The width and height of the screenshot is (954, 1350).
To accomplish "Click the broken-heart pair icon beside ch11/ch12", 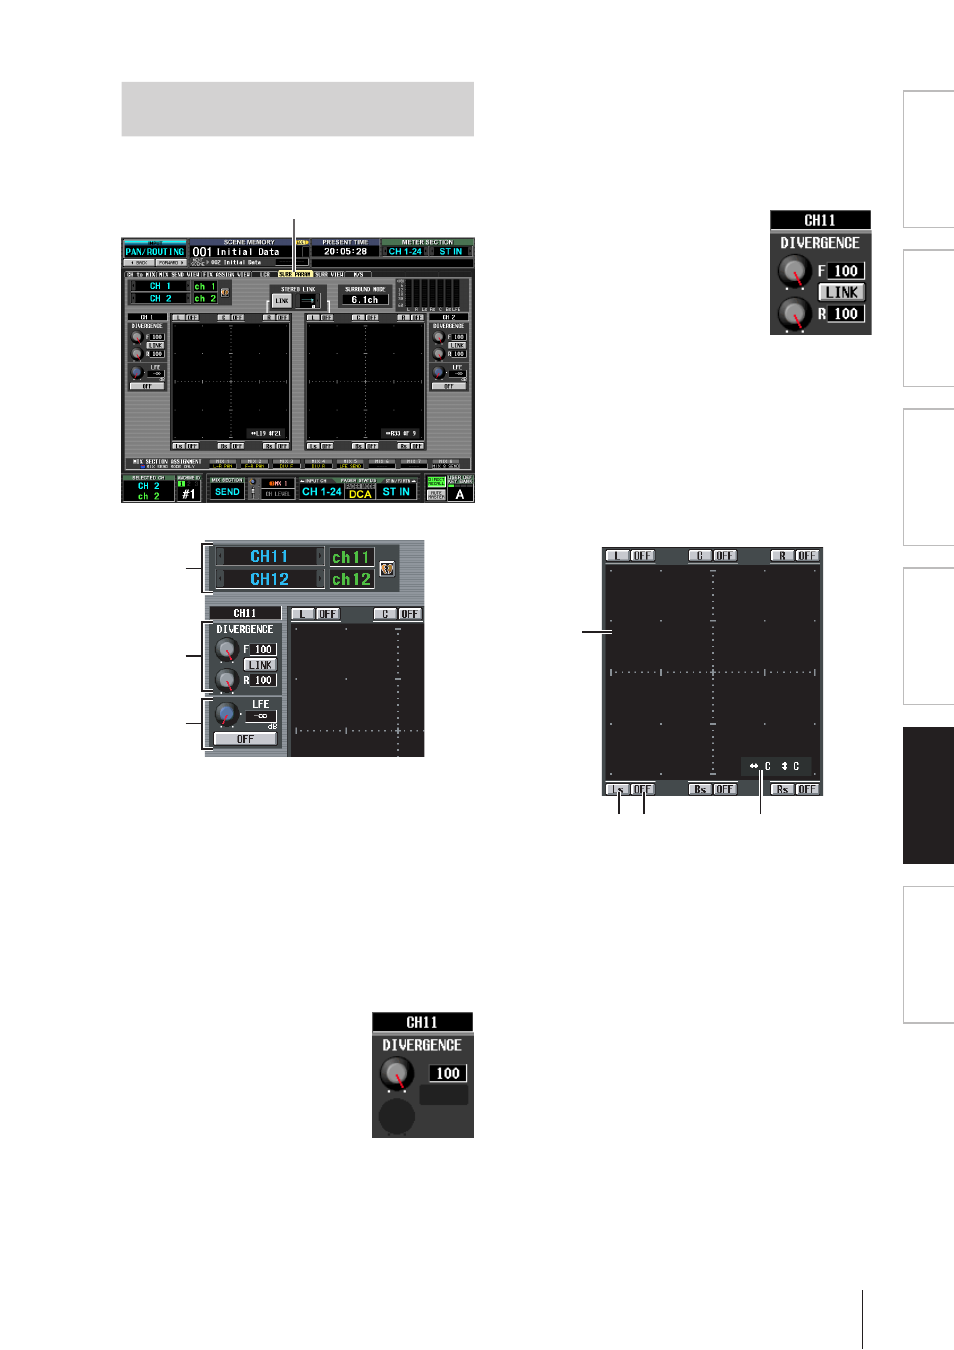I will 387,569.
